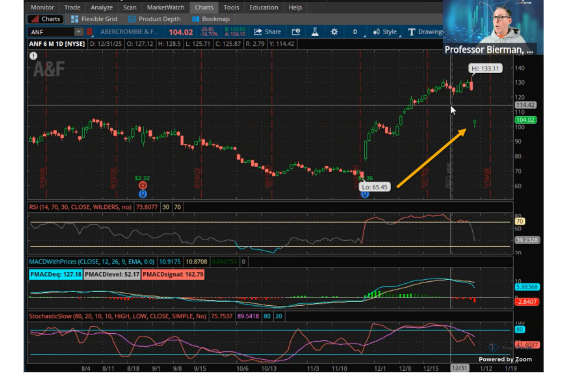Screen dimensions: 561x378
Task: Open the D aggregation period selector
Action: click(355, 32)
